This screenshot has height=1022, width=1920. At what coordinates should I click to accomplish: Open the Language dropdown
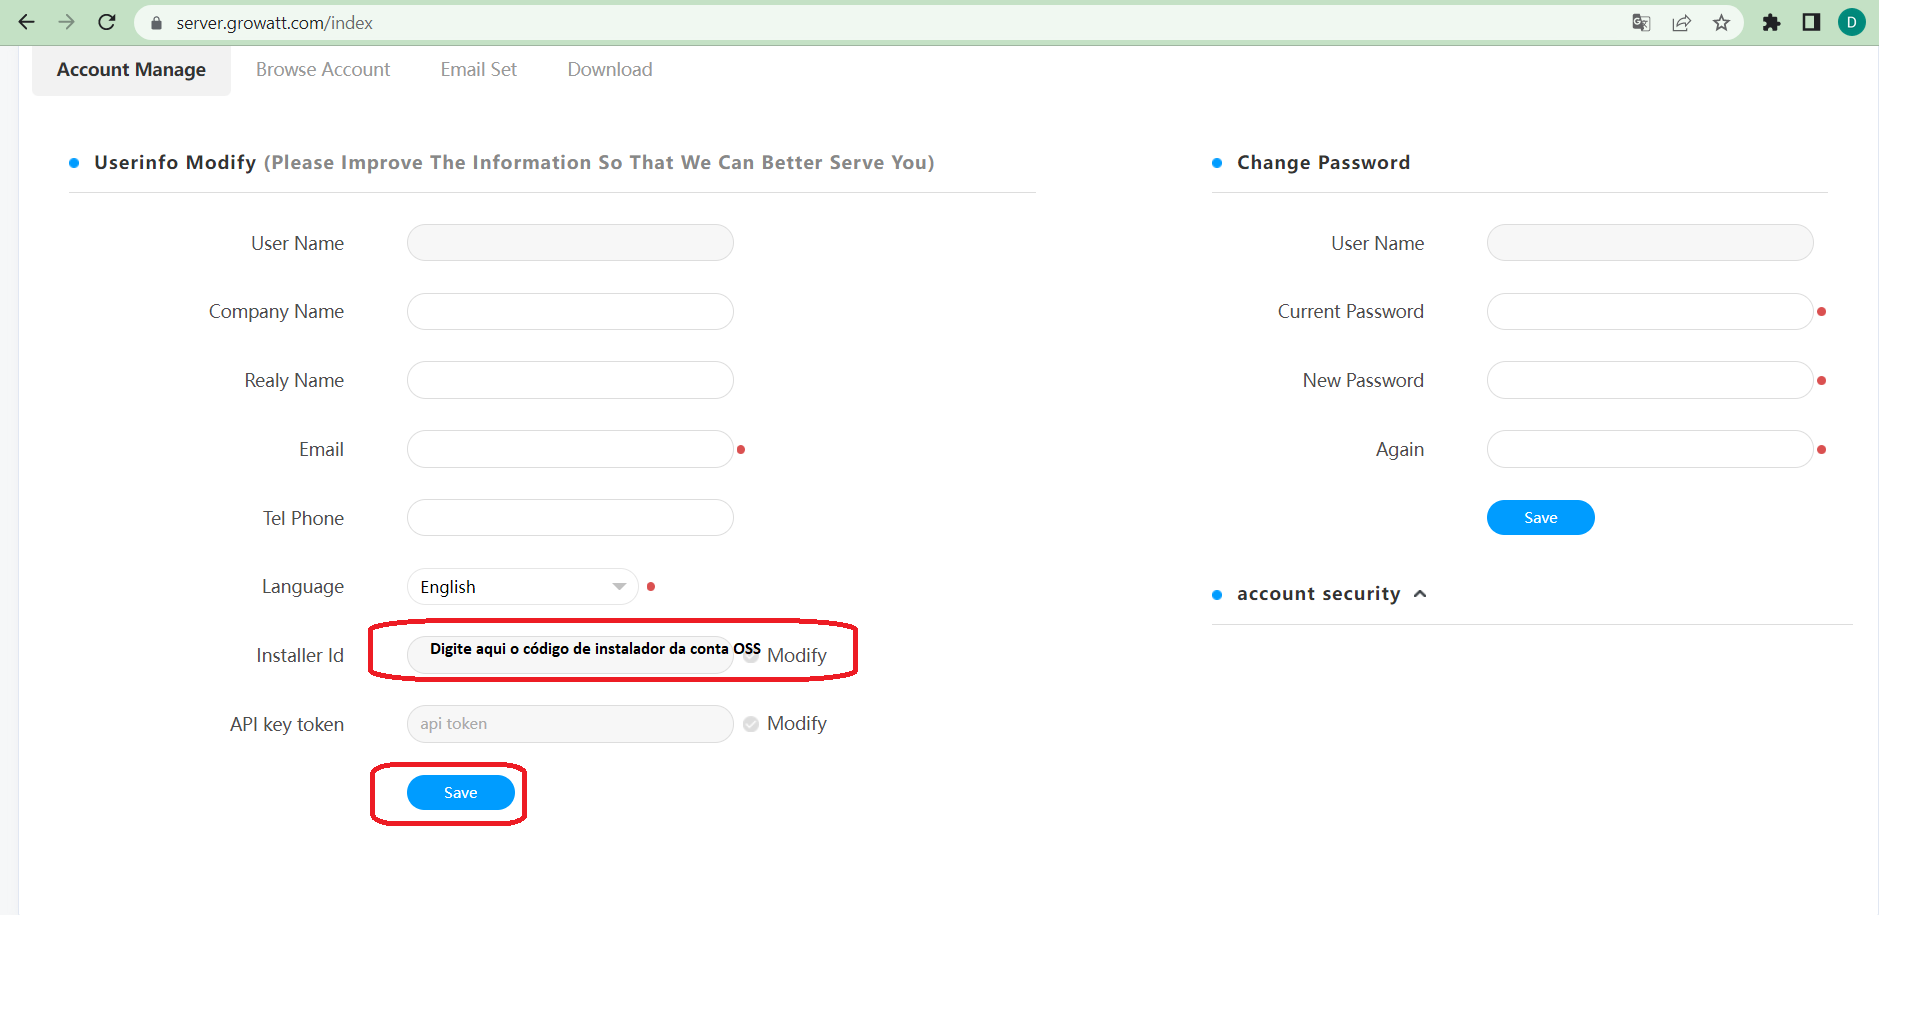click(x=522, y=587)
